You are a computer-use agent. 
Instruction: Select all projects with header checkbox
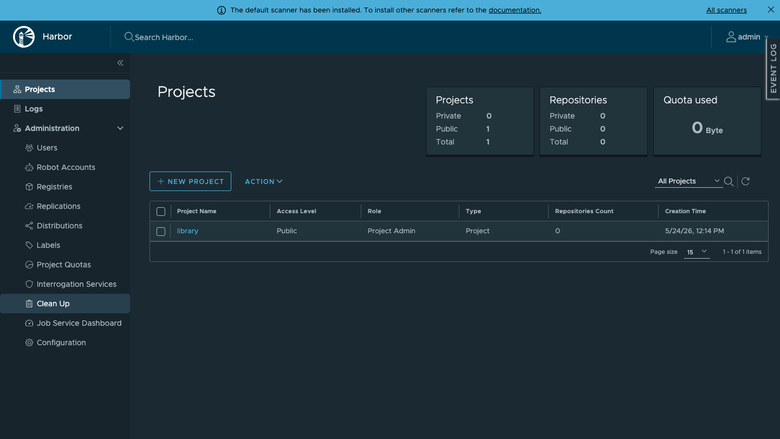pyautogui.click(x=161, y=212)
